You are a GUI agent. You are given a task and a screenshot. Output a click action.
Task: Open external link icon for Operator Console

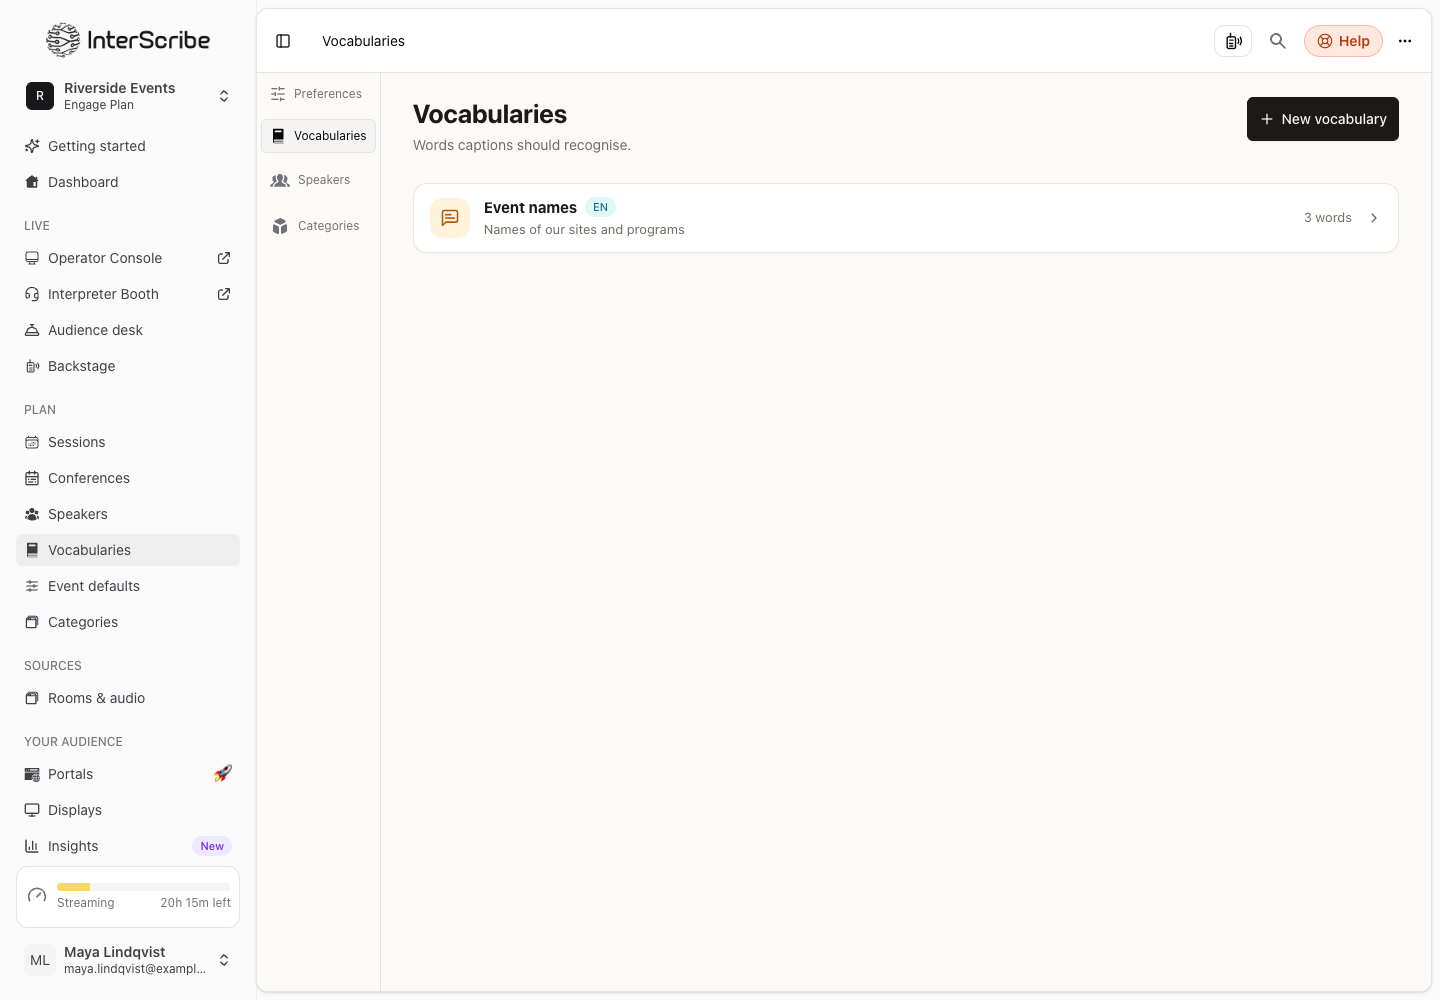pos(224,258)
